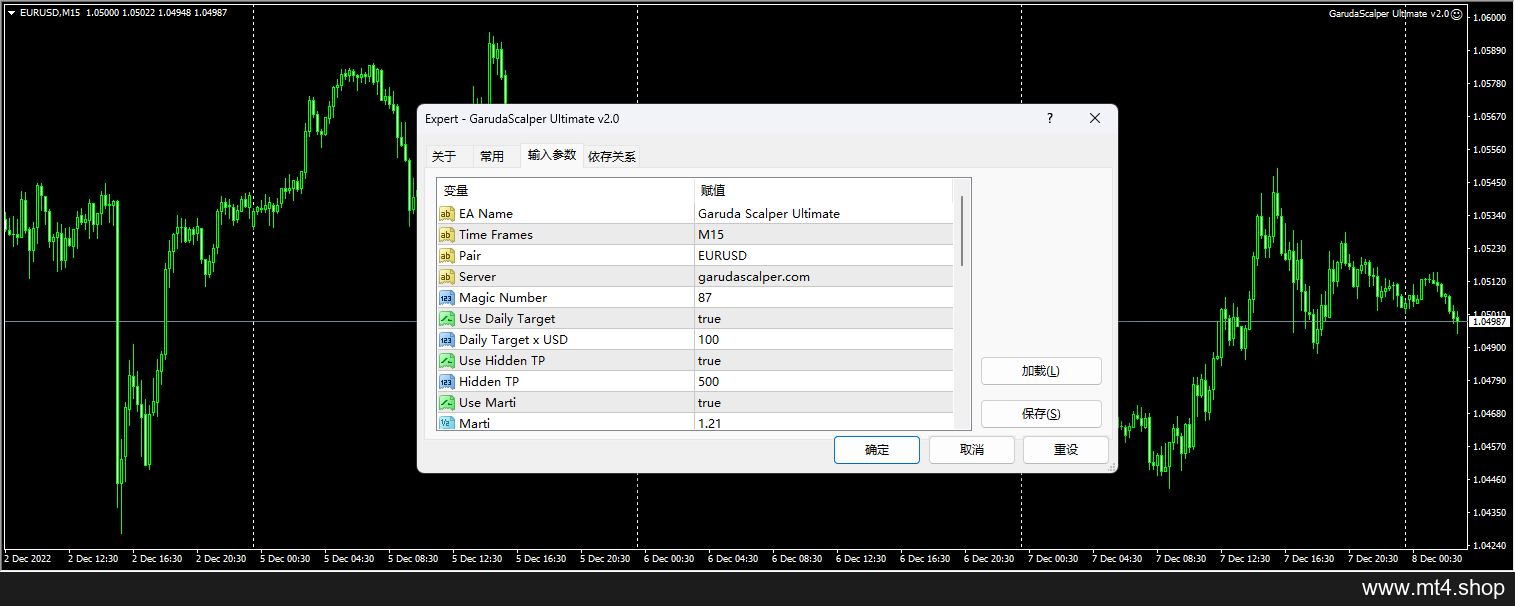Cancel with the 取消 button
This screenshot has height=606, width=1515.
(x=972, y=450)
